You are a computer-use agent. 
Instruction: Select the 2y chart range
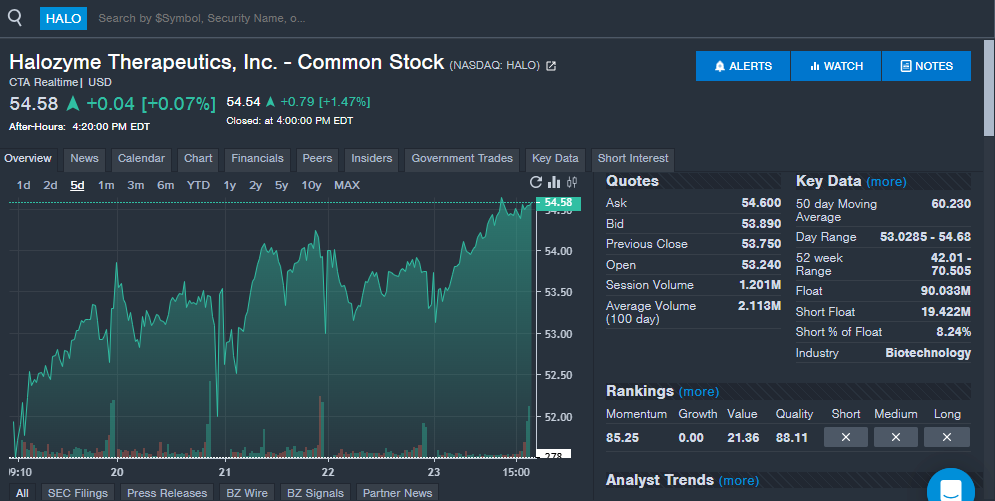coord(255,185)
